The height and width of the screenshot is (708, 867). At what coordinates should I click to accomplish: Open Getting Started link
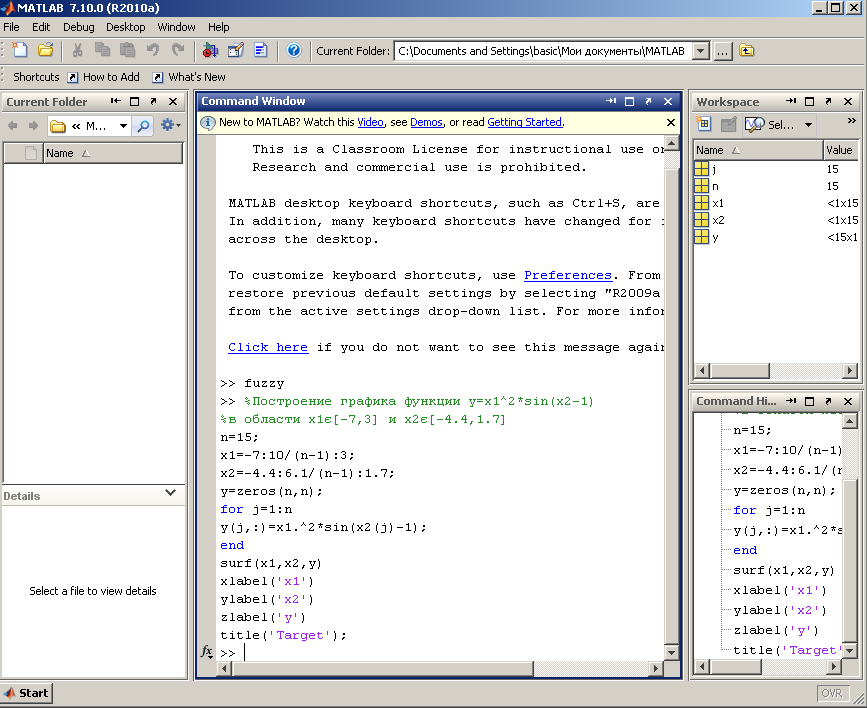pyautogui.click(x=524, y=122)
